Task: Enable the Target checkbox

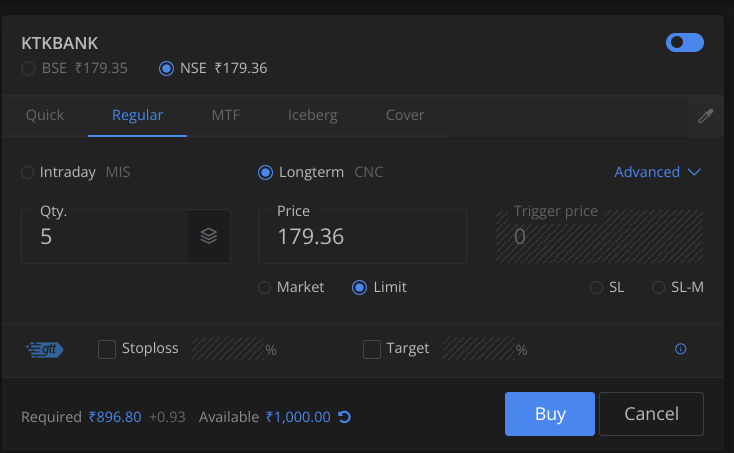Action: pos(372,349)
